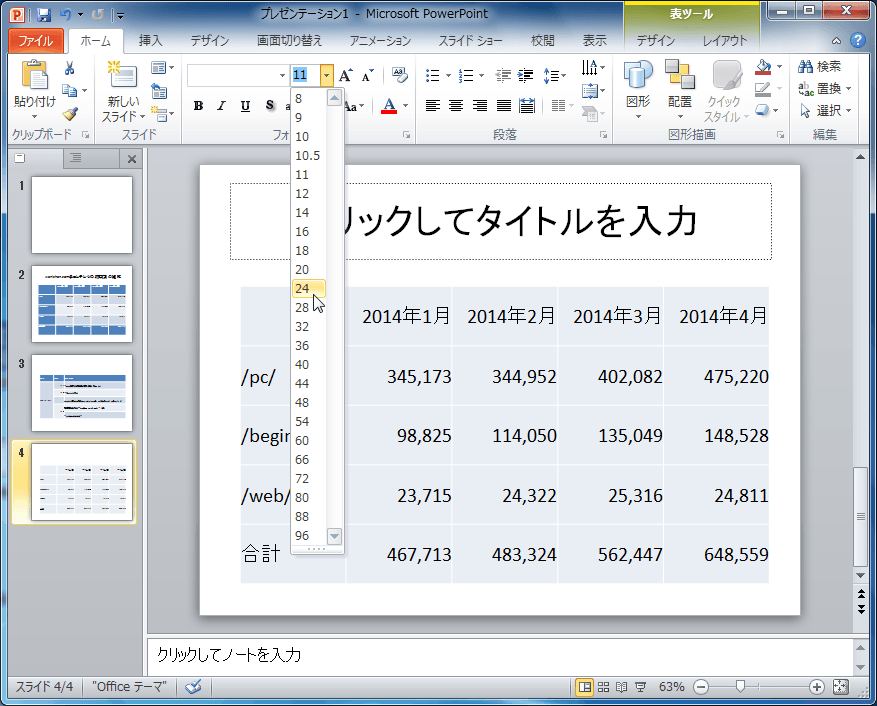Select slide 2 thumbnail
The width and height of the screenshot is (877, 706).
click(x=82, y=304)
